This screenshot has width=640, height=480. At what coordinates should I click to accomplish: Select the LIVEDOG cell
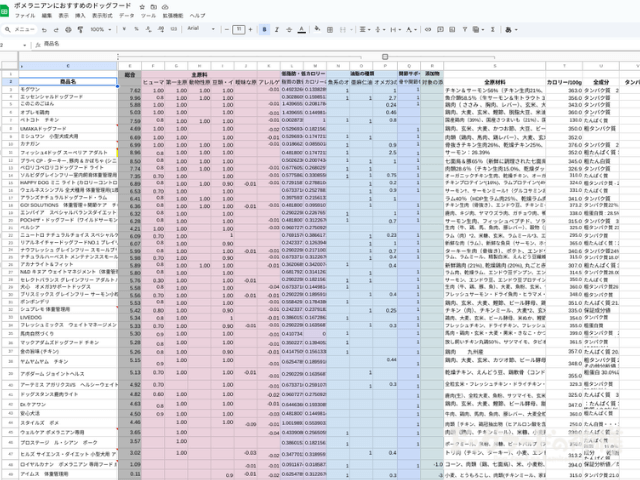point(68,318)
